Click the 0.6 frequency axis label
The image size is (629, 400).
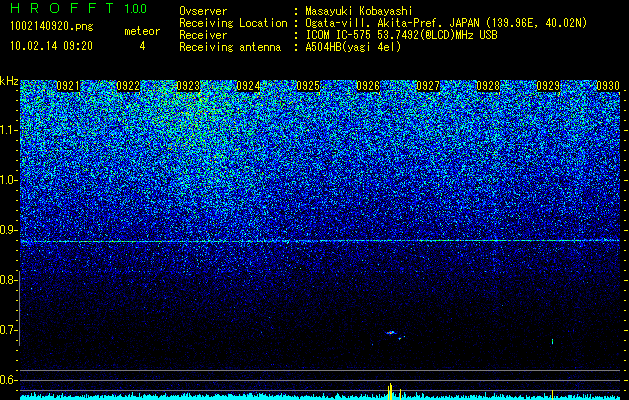[x=7, y=380]
